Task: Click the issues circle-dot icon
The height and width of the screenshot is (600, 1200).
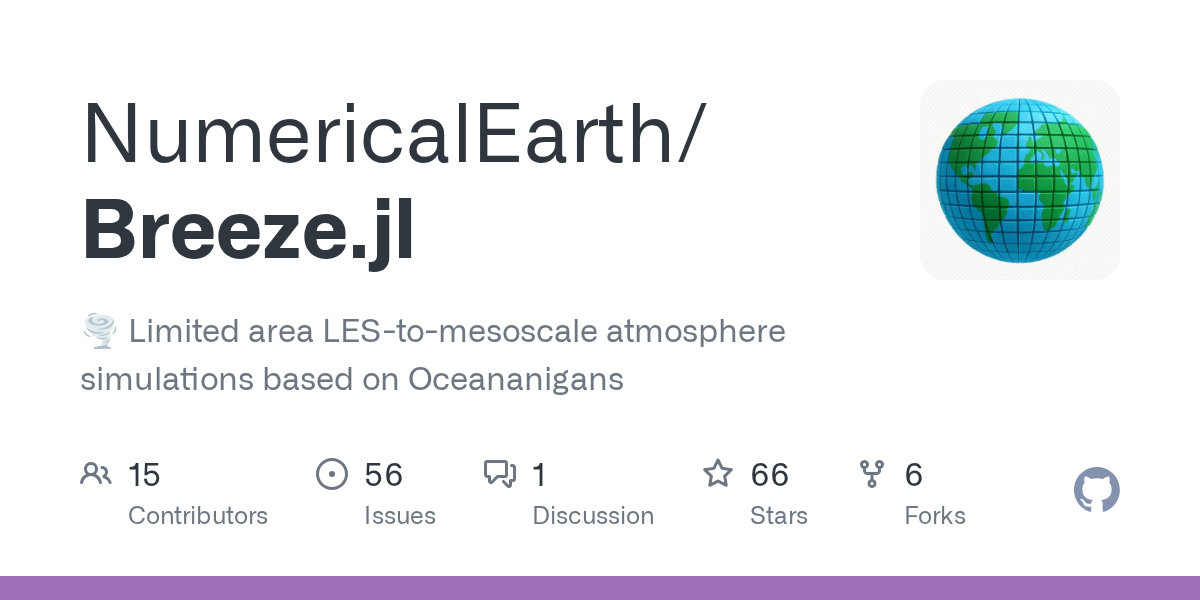Action: pyautogui.click(x=332, y=474)
